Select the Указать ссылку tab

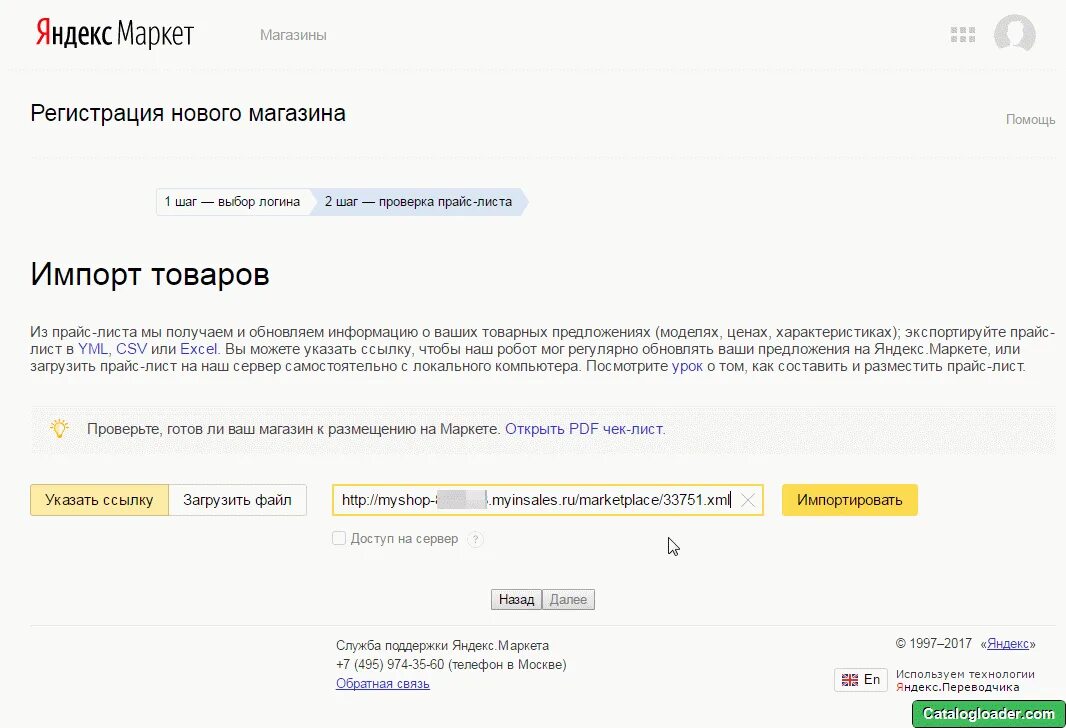tap(99, 500)
